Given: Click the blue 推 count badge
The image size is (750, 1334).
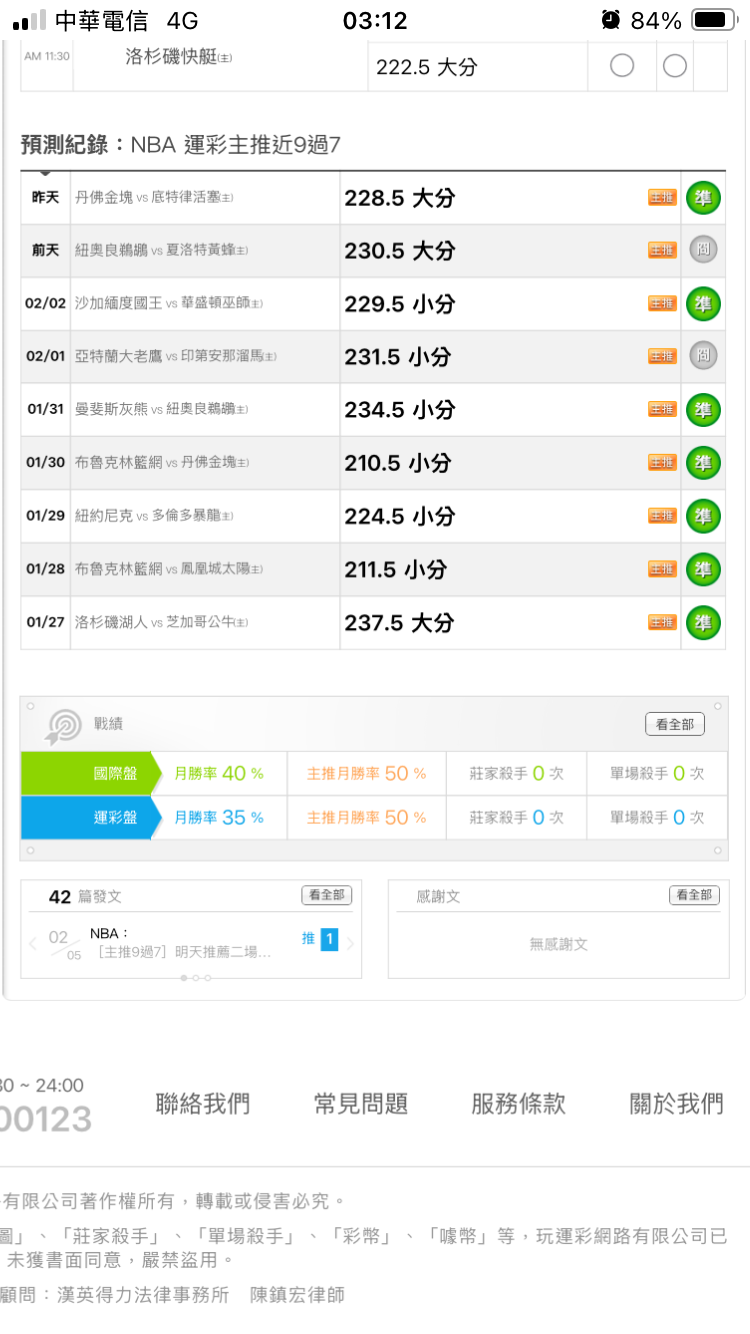Looking at the screenshot, I should coord(329,940).
